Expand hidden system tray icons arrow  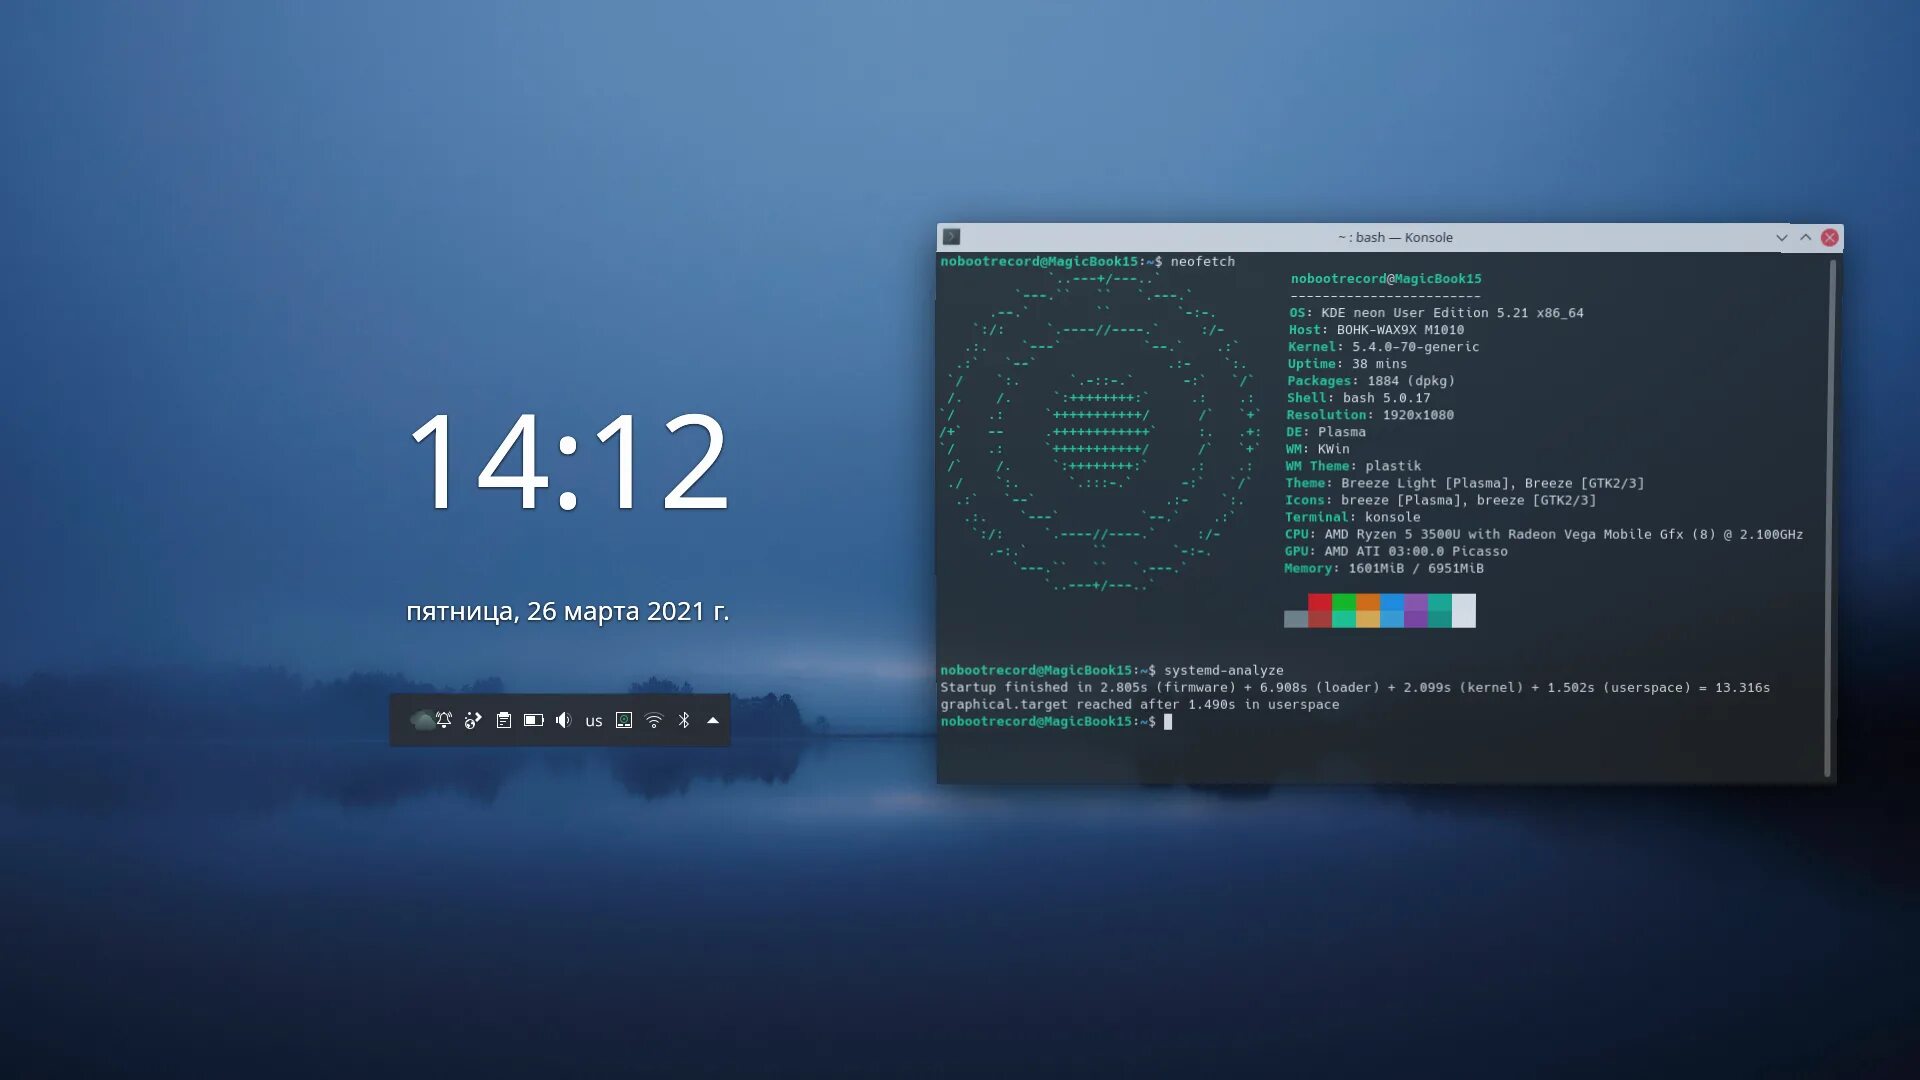pos(713,720)
